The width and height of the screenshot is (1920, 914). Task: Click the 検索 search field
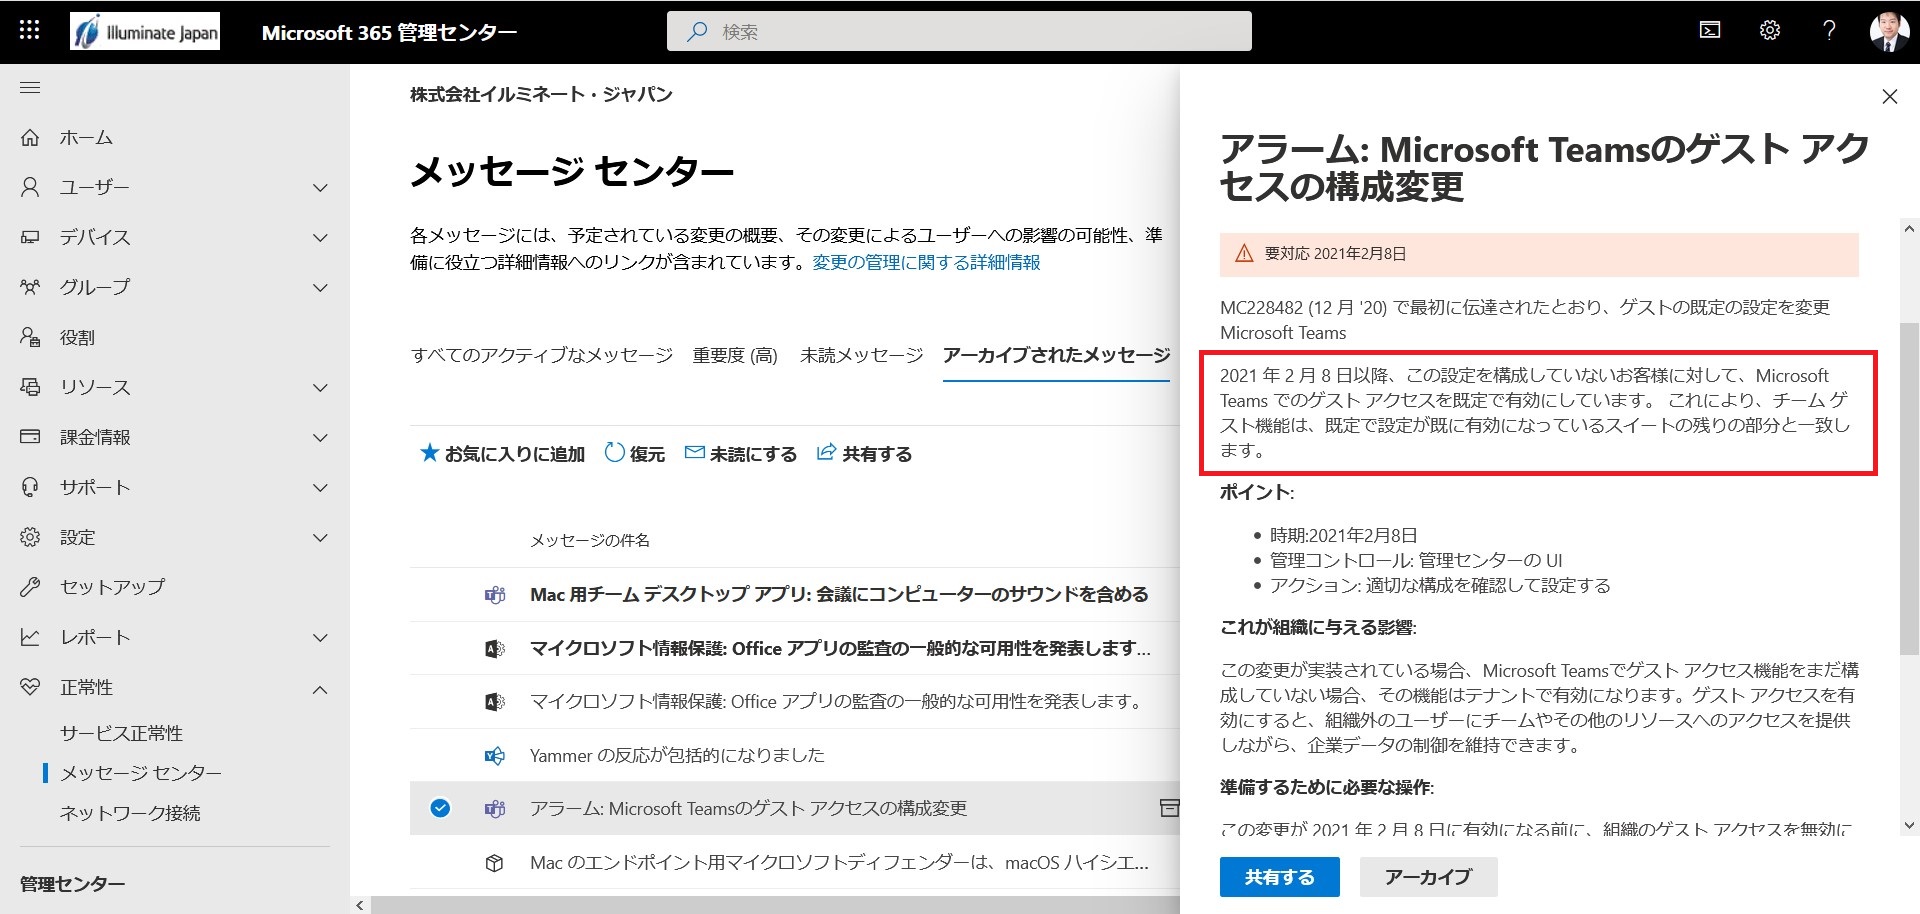click(x=959, y=31)
